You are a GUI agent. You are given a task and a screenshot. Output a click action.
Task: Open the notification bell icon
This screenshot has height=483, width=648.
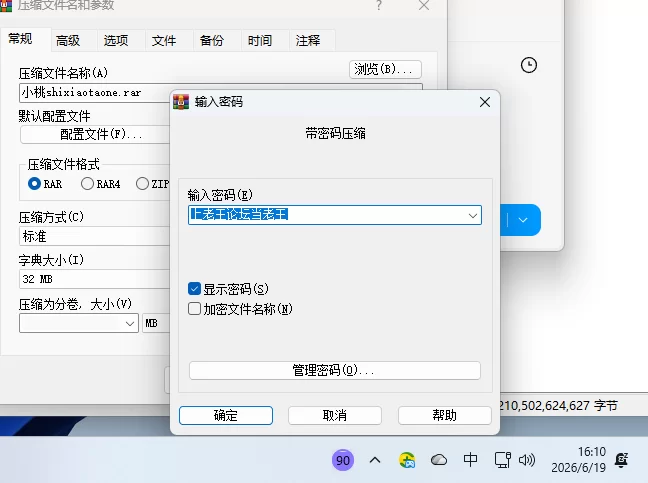(x=622, y=460)
